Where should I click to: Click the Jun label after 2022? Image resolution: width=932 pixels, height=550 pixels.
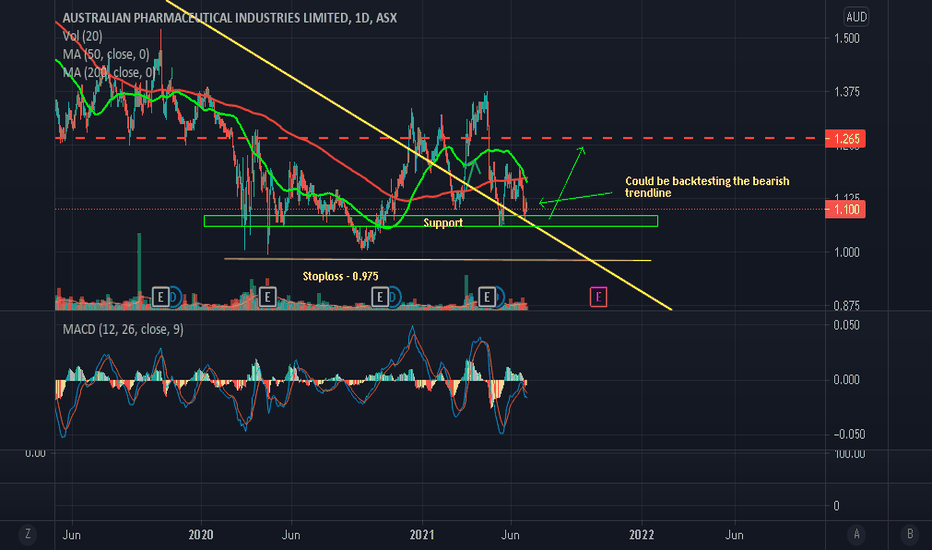coord(734,535)
